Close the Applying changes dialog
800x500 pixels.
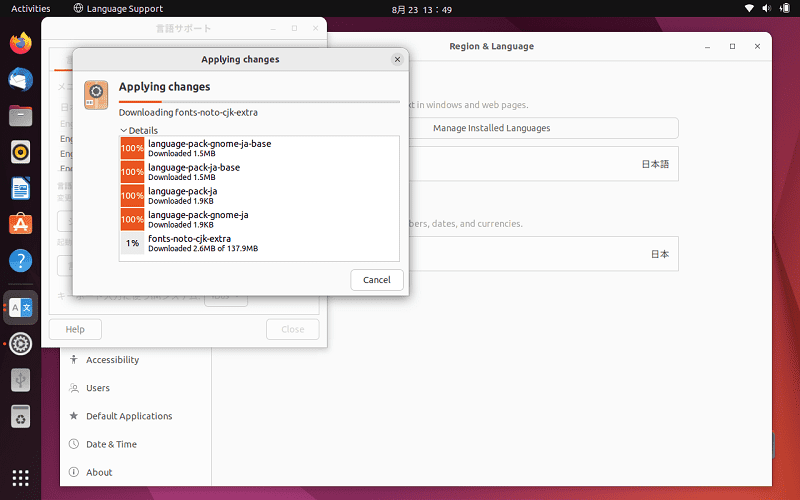click(397, 60)
